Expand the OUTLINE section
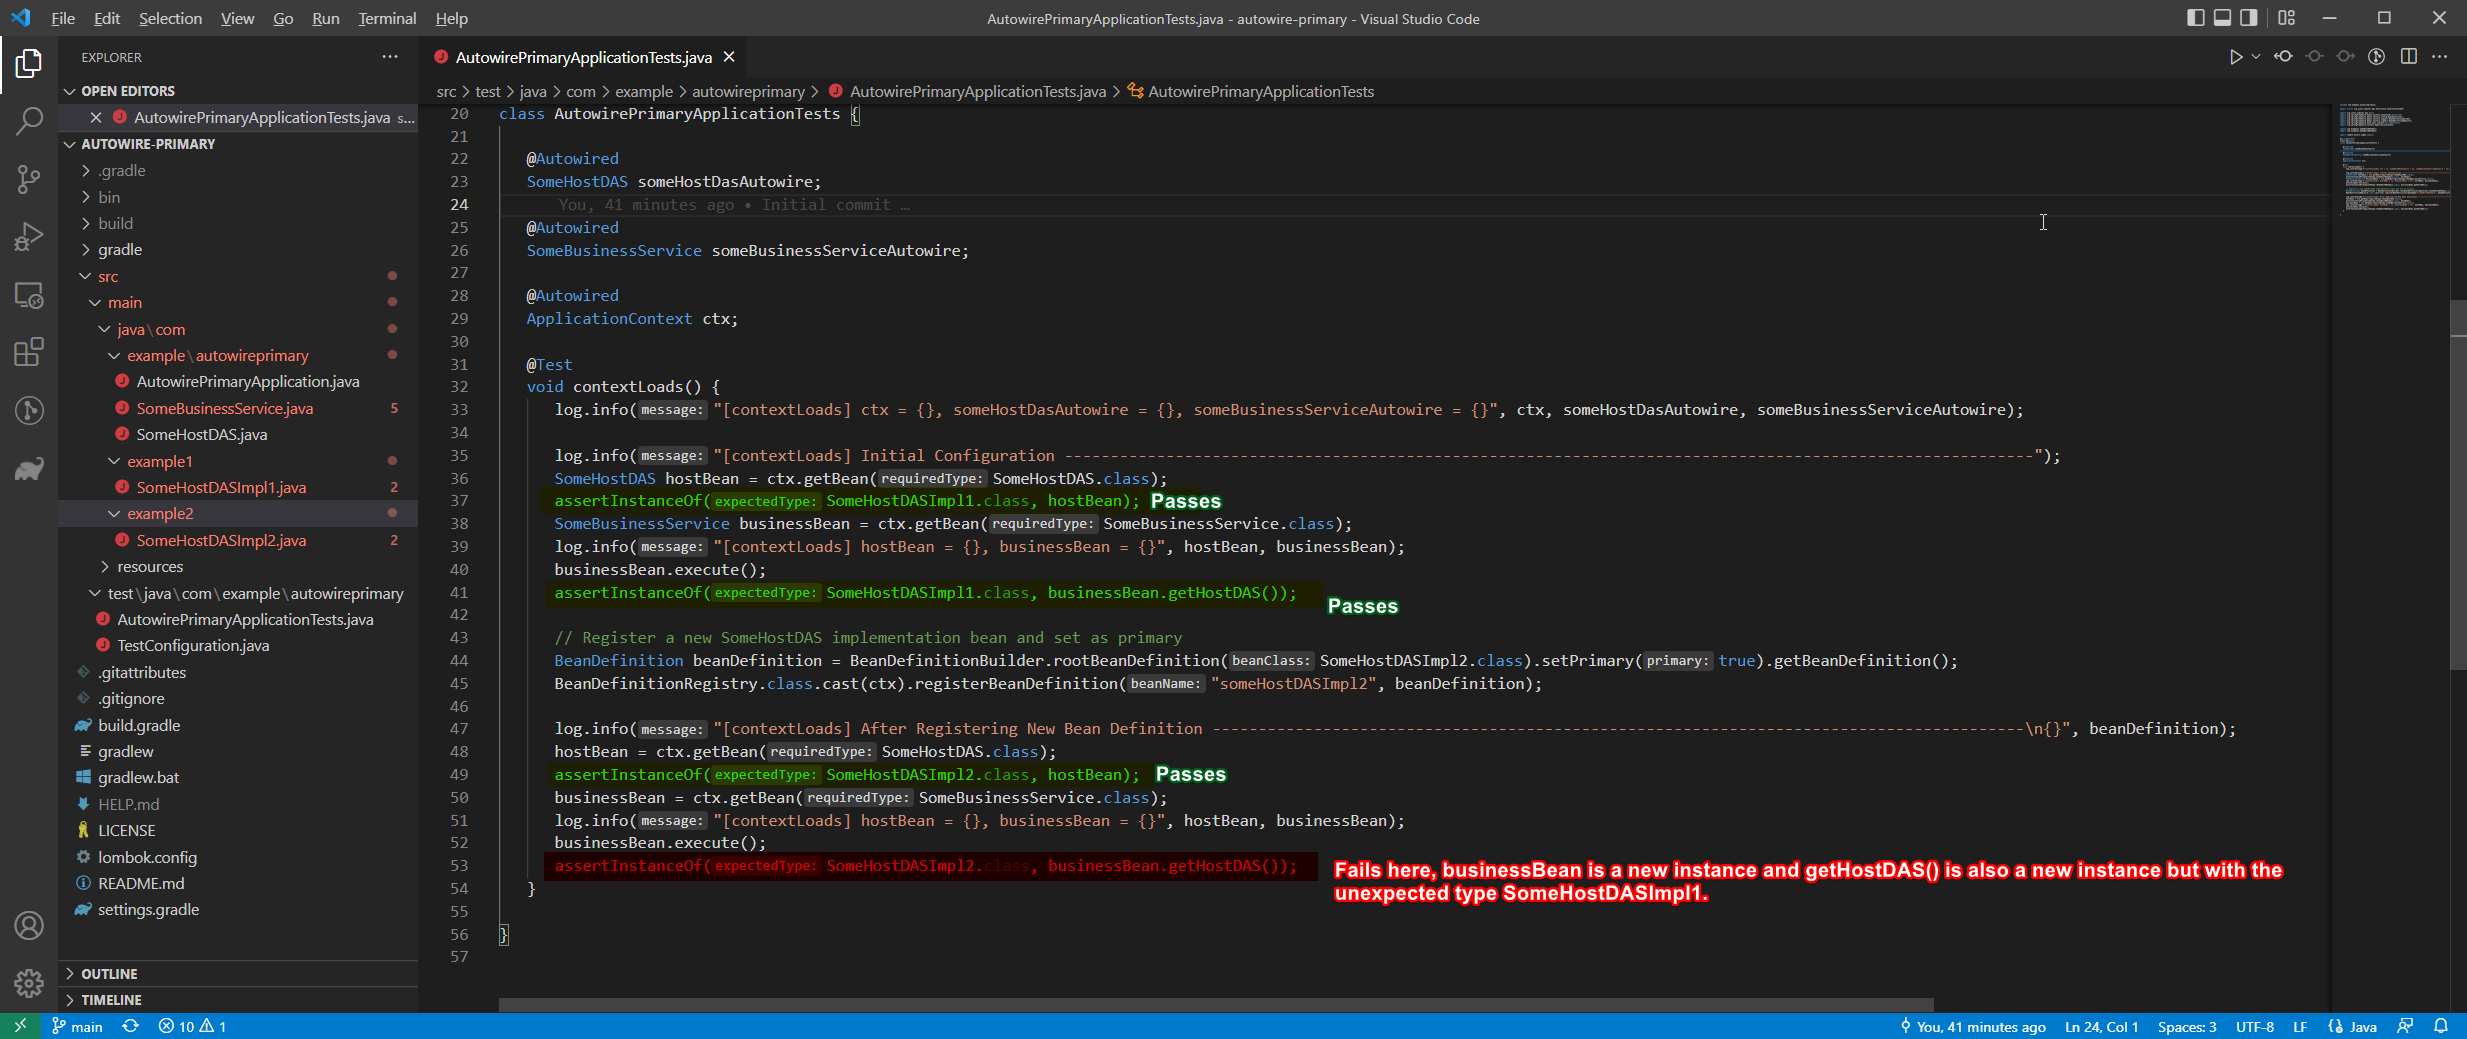Image resolution: width=2467 pixels, height=1039 pixels. click(109, 974)
